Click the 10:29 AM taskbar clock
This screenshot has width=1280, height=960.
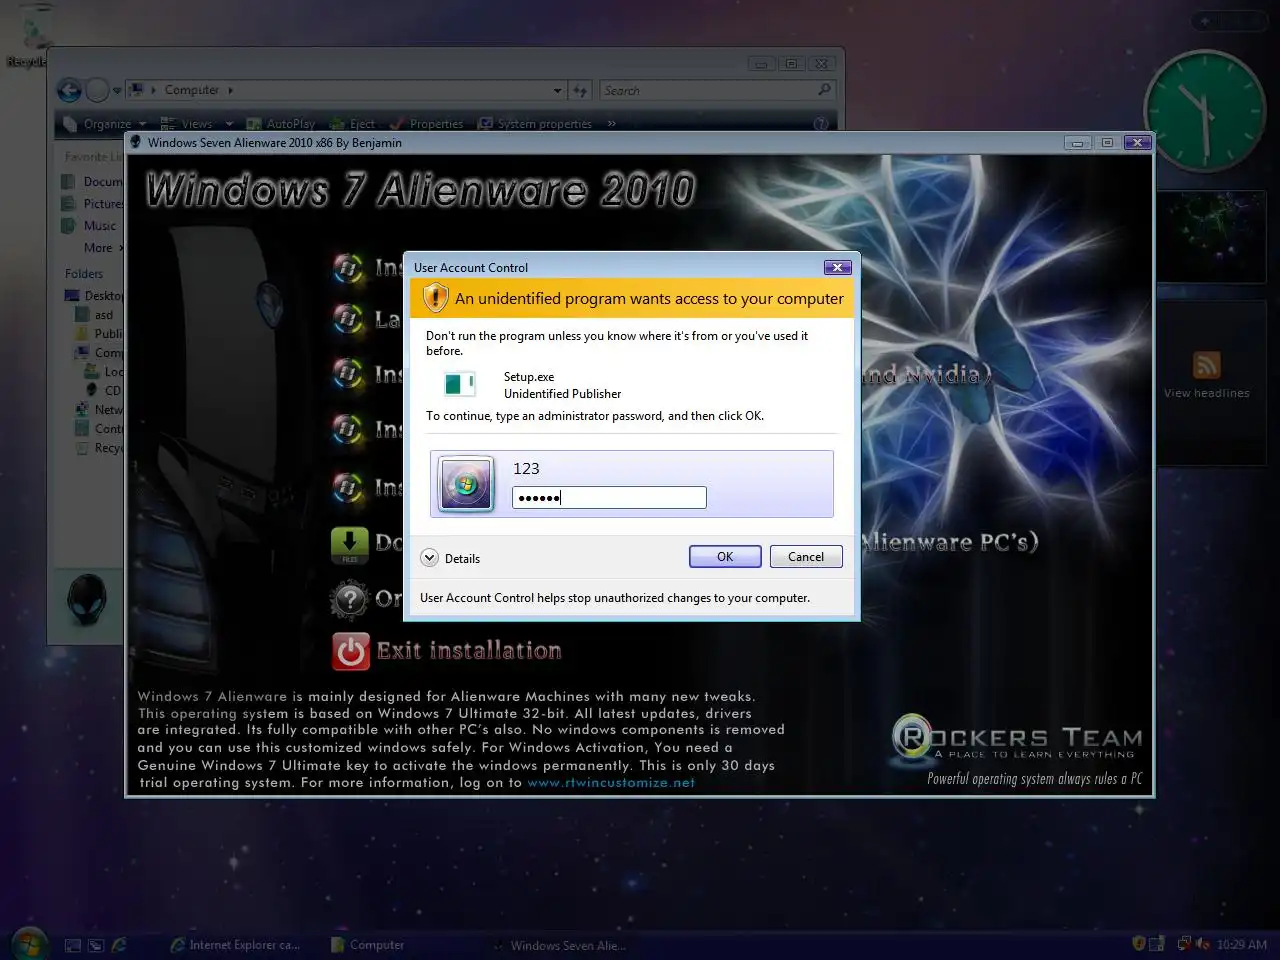click(x=1242, y=944)
